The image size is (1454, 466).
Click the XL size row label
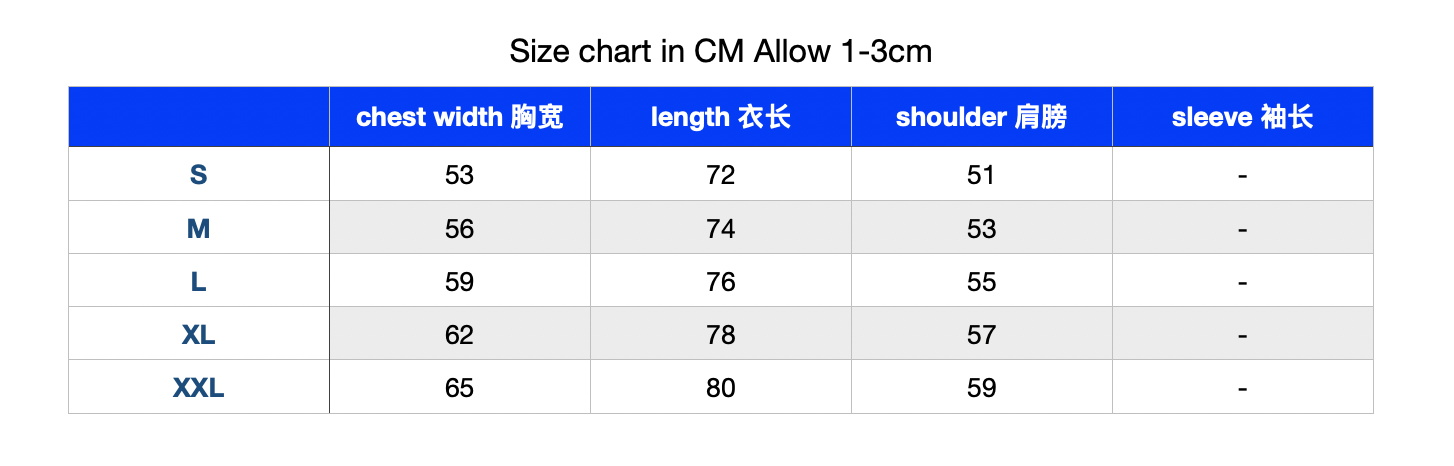click(x=199, y=334)
